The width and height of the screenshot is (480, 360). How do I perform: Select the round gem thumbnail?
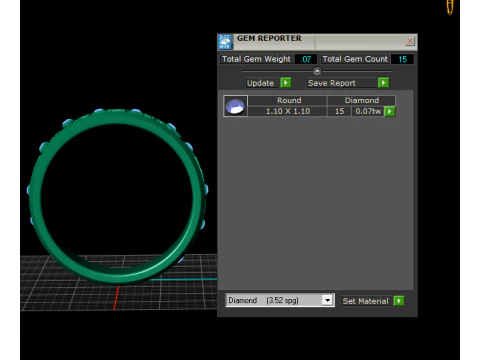coord(235,106)
